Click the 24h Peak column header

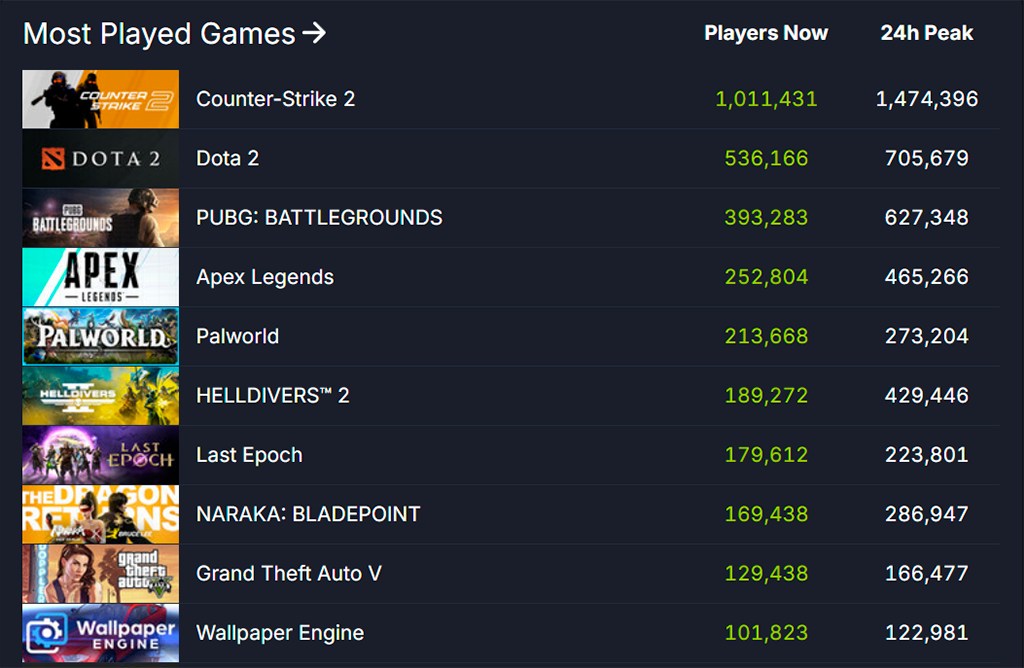point(925,33)
